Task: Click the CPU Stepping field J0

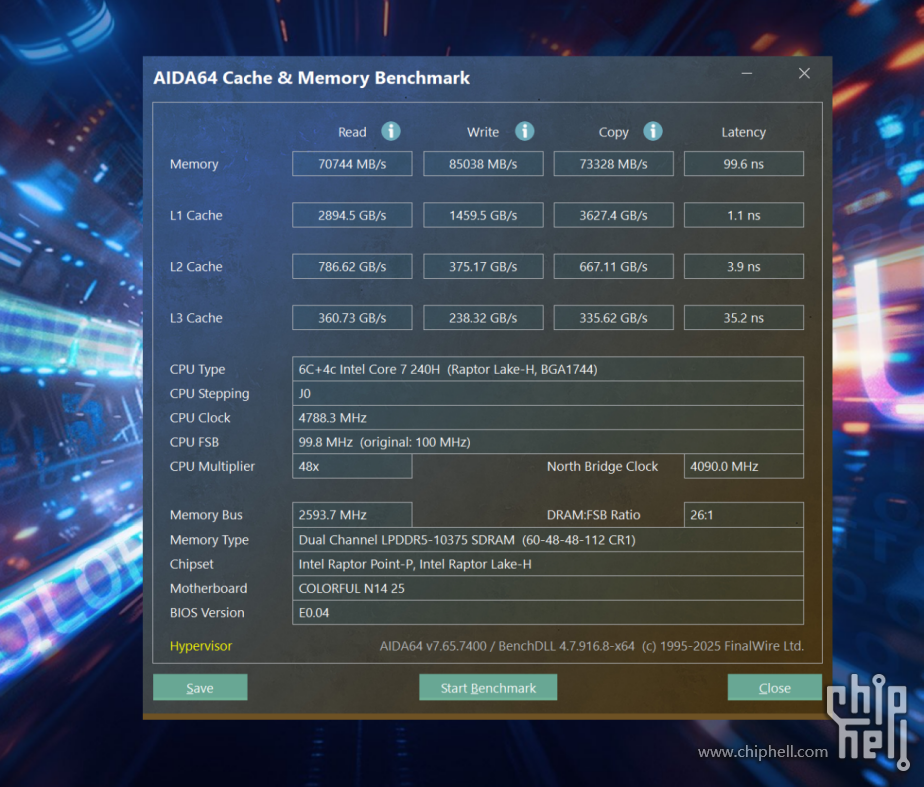Action: click(x=547, y=393)
